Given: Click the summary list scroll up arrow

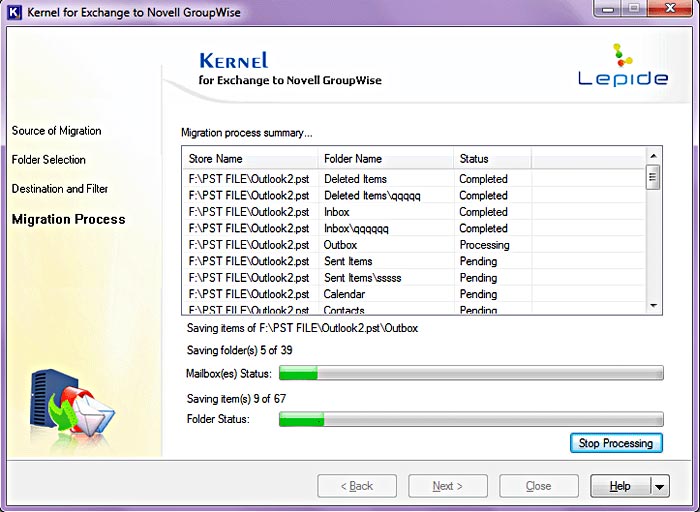Looking at the screenshot, I should (x=654, y=156).
